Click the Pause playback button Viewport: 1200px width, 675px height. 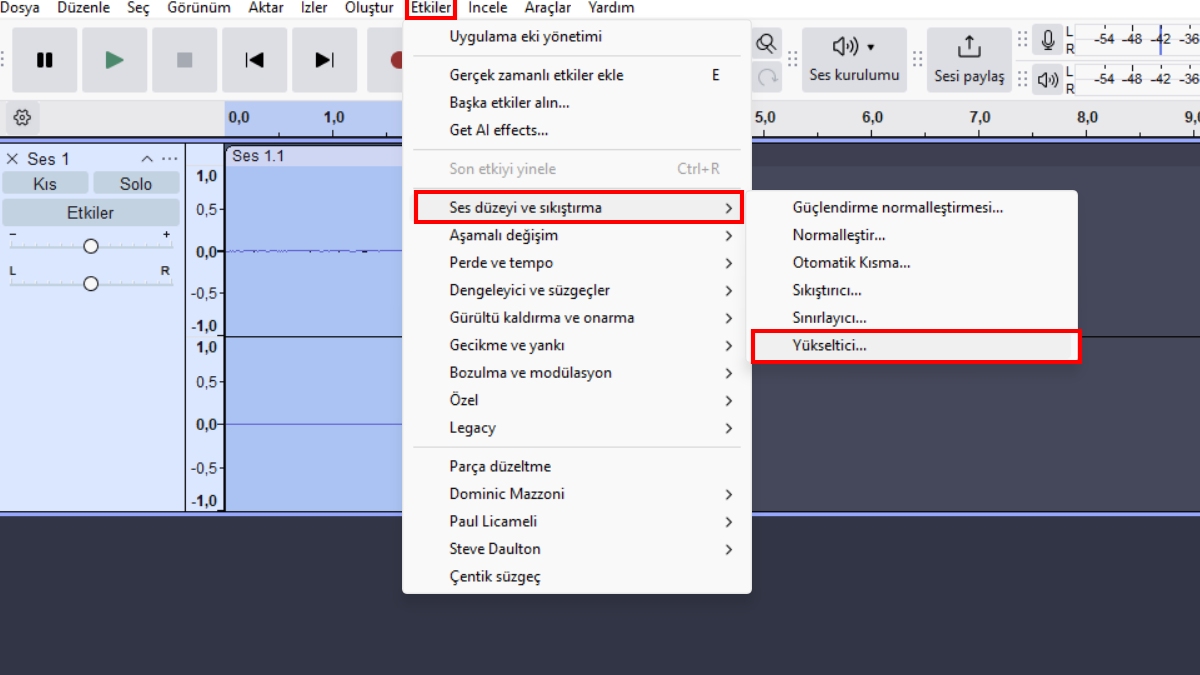[x=45, y=60]
